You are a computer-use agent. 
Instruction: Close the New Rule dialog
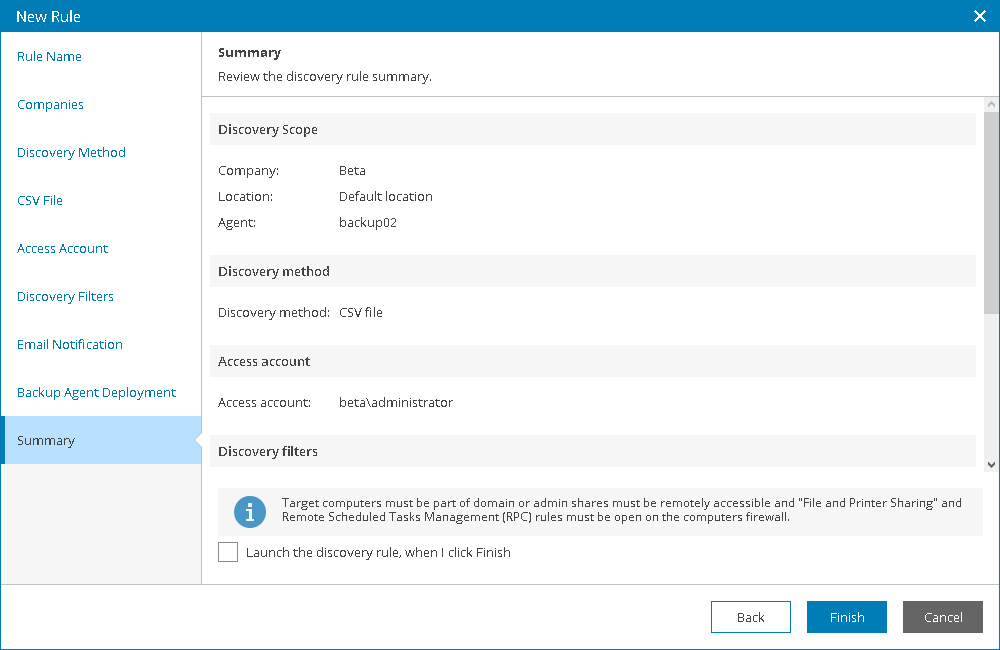tap(980, 16)
